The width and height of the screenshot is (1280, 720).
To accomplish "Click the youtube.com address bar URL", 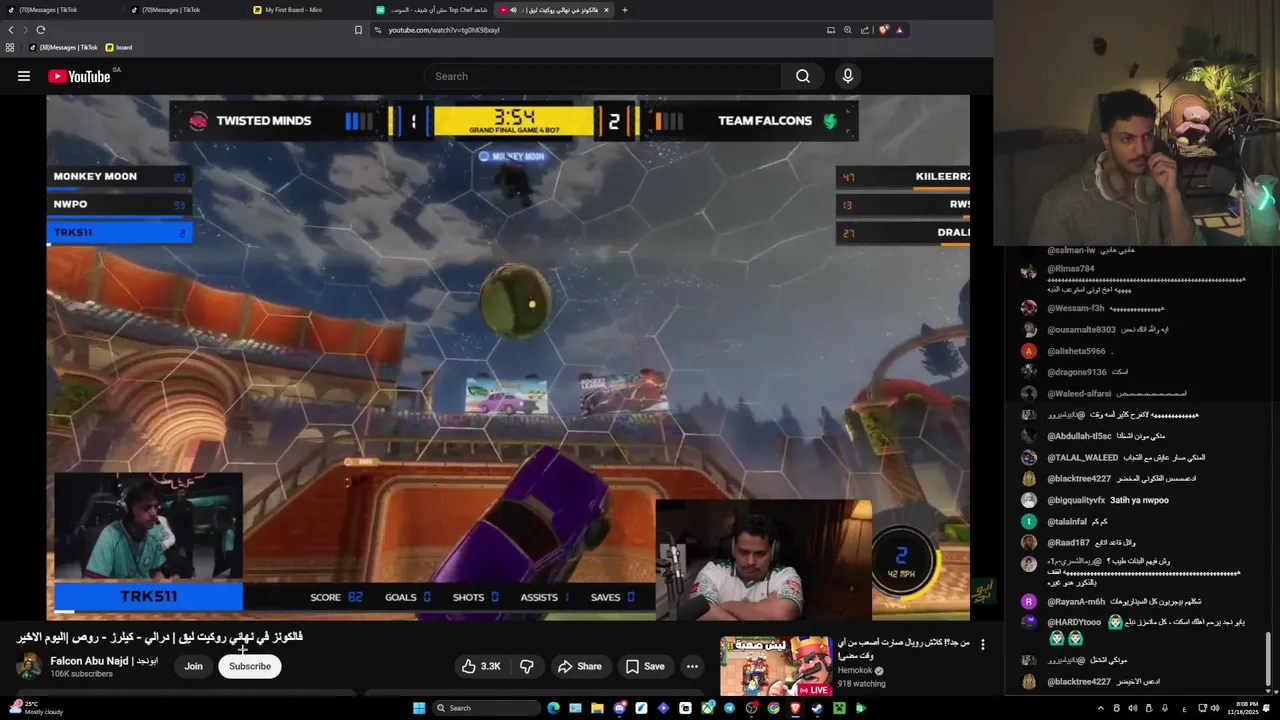I will tap(444, 30).
